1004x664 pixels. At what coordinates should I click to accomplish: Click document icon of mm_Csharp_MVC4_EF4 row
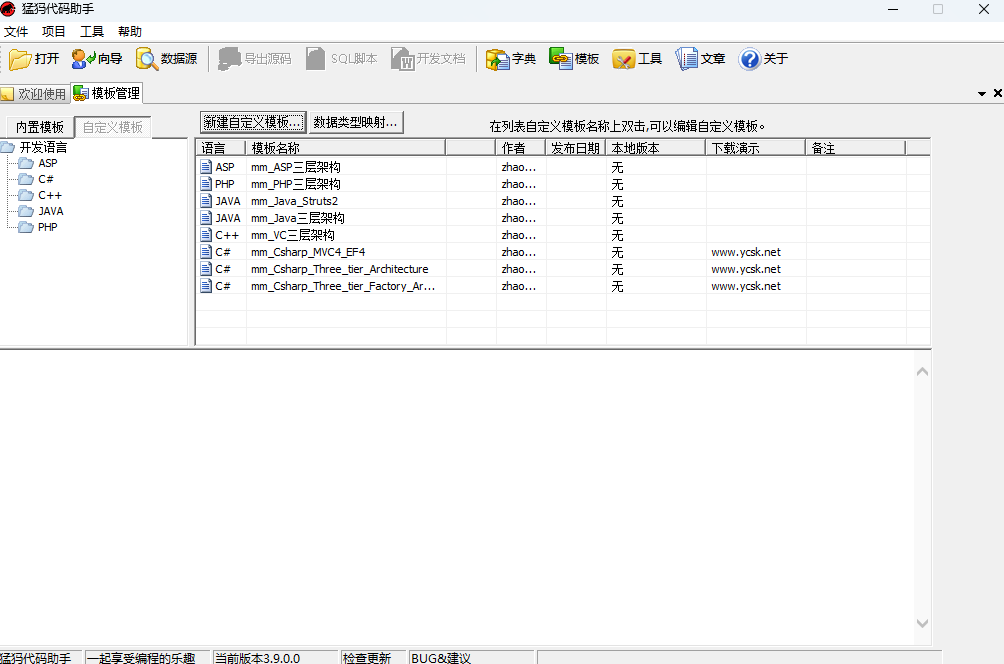206,252
